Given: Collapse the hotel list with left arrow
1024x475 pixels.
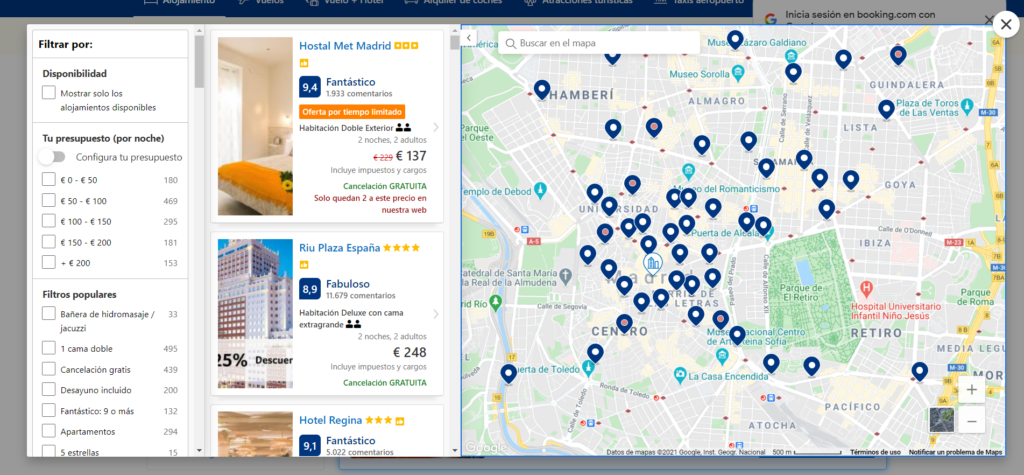Looking at the screenshot, I should point(469,38).
